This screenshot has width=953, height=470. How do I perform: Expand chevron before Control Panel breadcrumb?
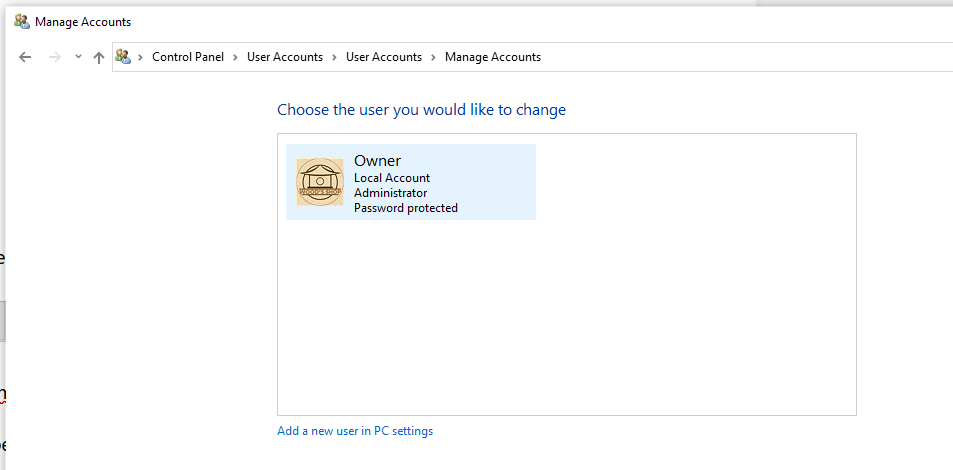pyautogui.click(x=140, y=57)
